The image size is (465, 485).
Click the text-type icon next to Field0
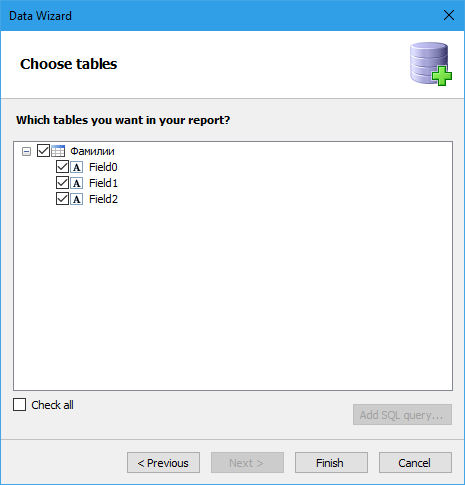(77, 167)
